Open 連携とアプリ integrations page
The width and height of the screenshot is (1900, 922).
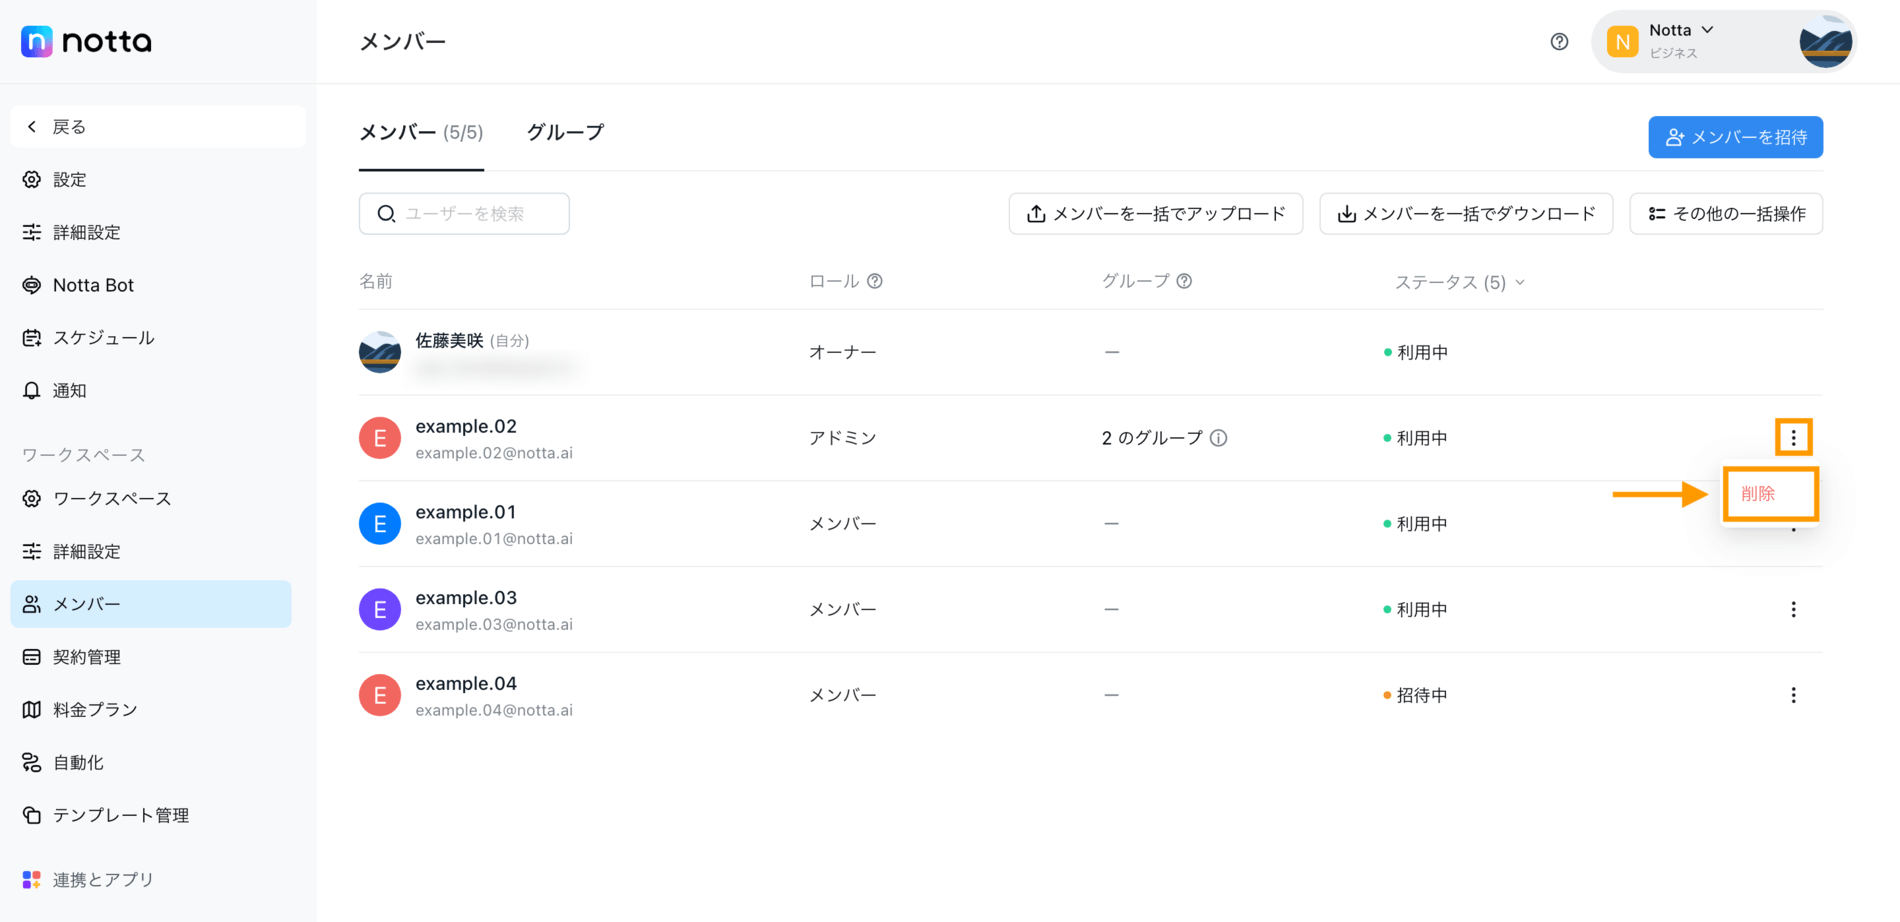(x=102, y=879)
